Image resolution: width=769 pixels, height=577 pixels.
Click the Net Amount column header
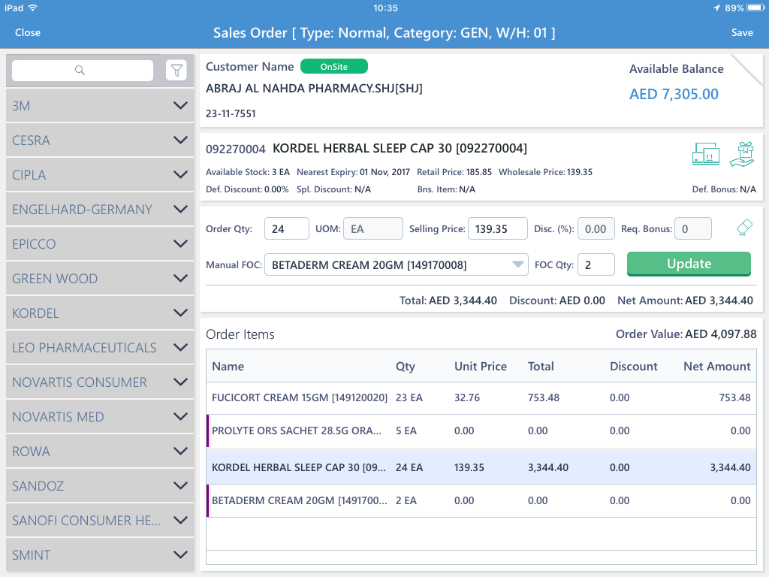[717, 366]
